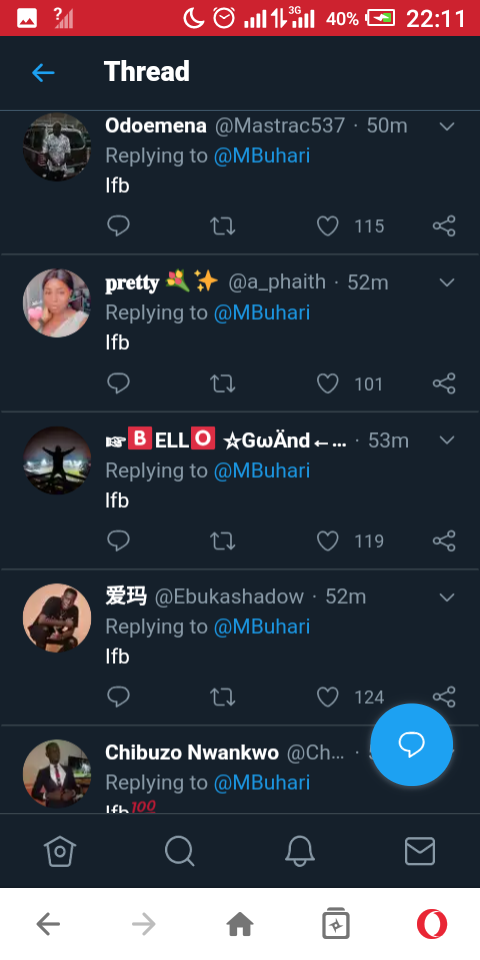Screen dimensions: 480x960
Task: Expand options chevron on Odoemena's tweet
Action: coord(448,127)
